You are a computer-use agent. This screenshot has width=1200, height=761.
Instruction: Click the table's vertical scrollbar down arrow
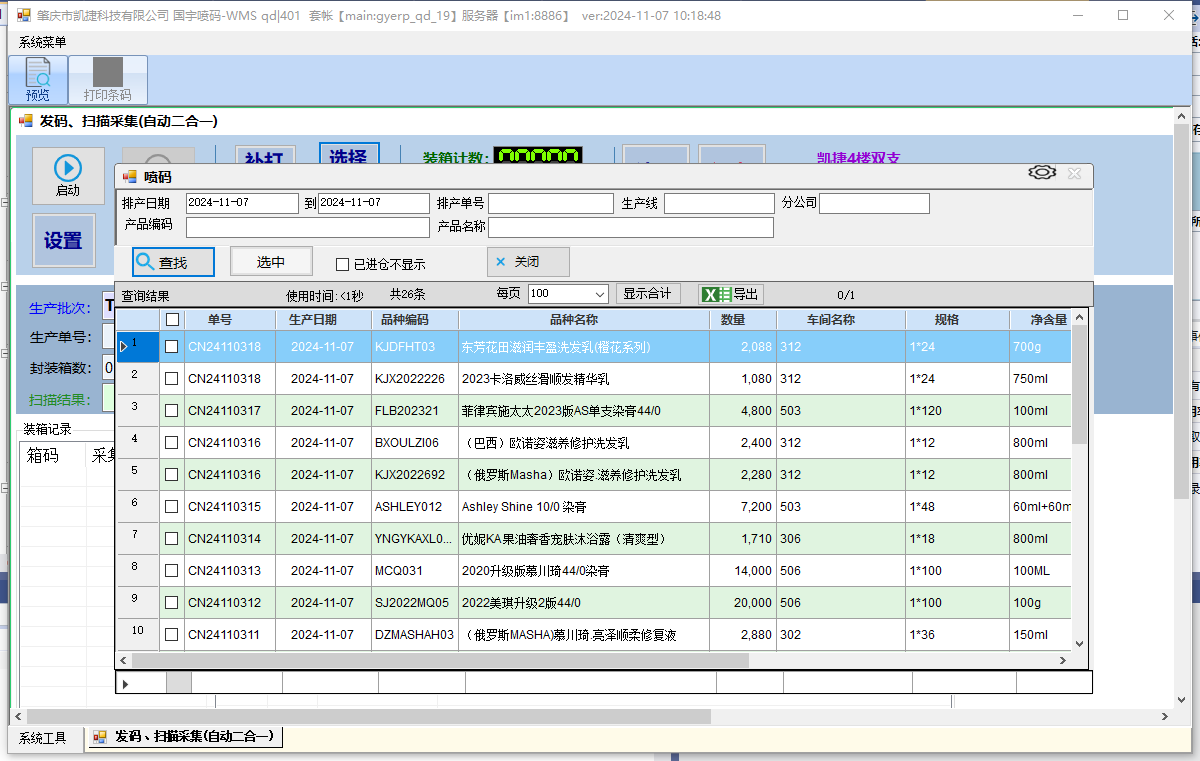[x=1079, y=644]
